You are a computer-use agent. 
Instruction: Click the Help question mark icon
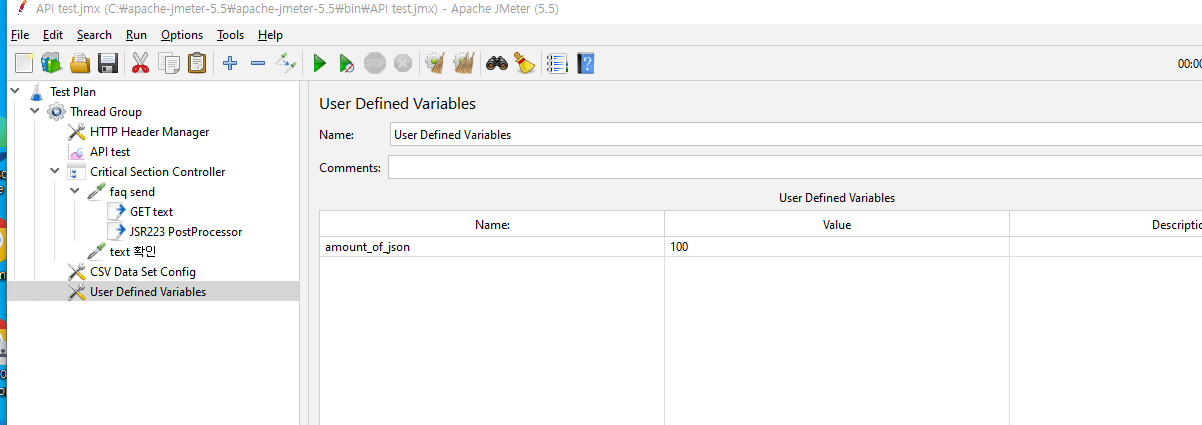tap(586, 64)
